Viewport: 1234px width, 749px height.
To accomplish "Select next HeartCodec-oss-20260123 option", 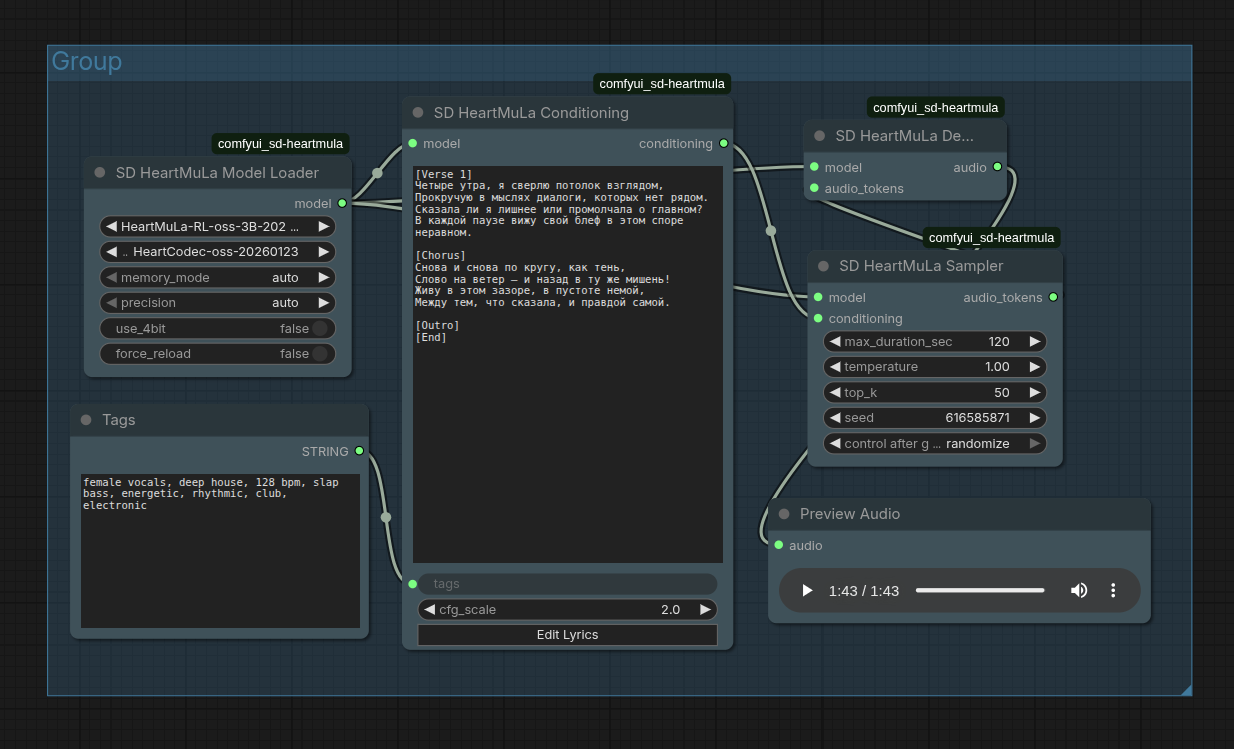I will tap(324, 252).
